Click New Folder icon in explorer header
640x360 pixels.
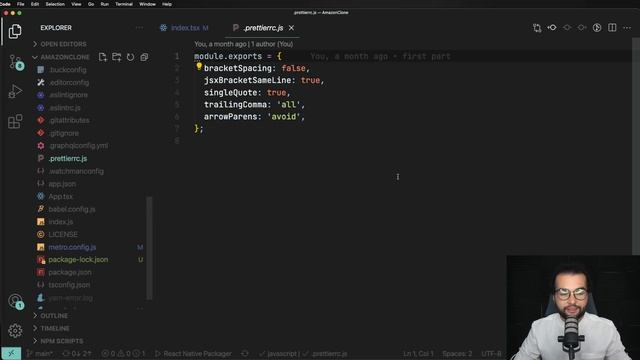point(116,57)
